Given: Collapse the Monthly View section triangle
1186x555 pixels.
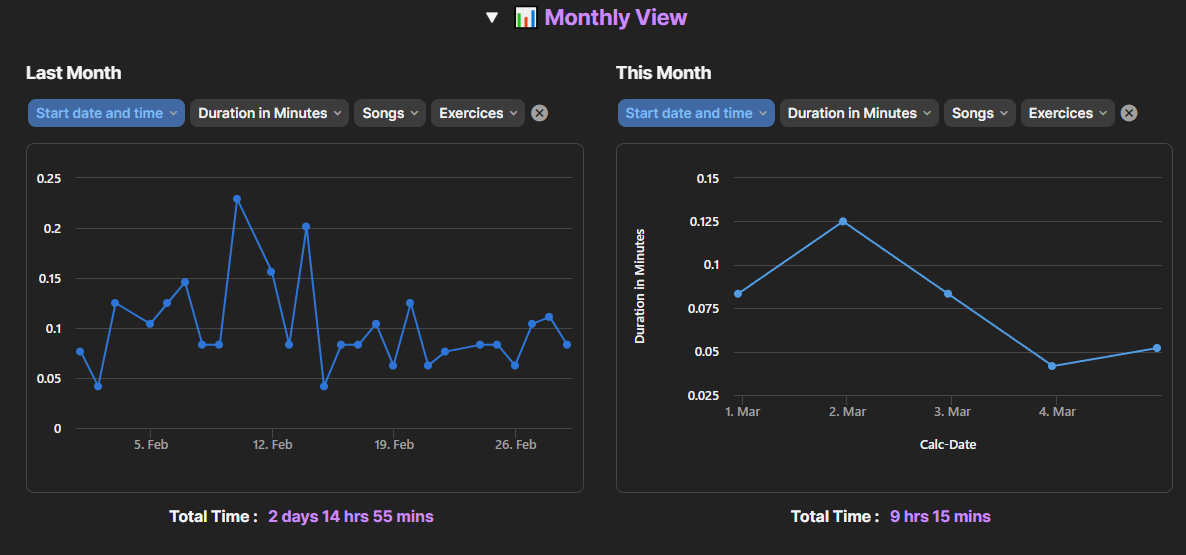Looking at the screenshot, I should click(x=491, y=18).
